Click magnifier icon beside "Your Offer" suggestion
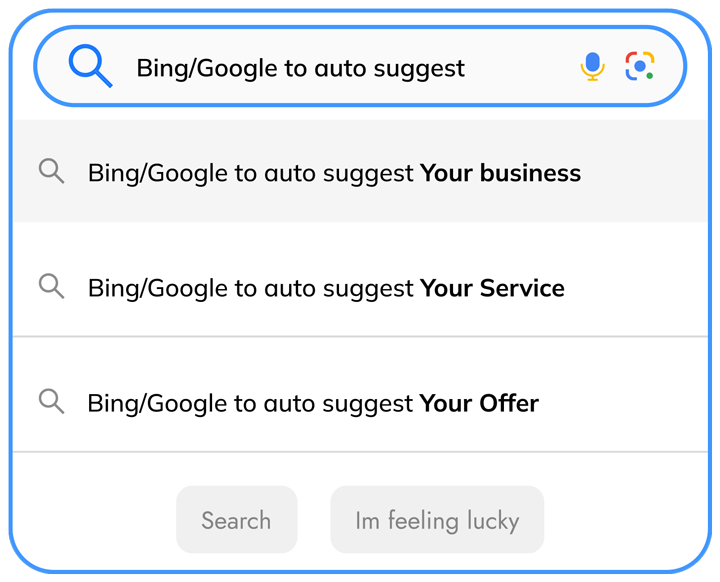The height and width of the screenshot is (582, 720). [51, 402]
